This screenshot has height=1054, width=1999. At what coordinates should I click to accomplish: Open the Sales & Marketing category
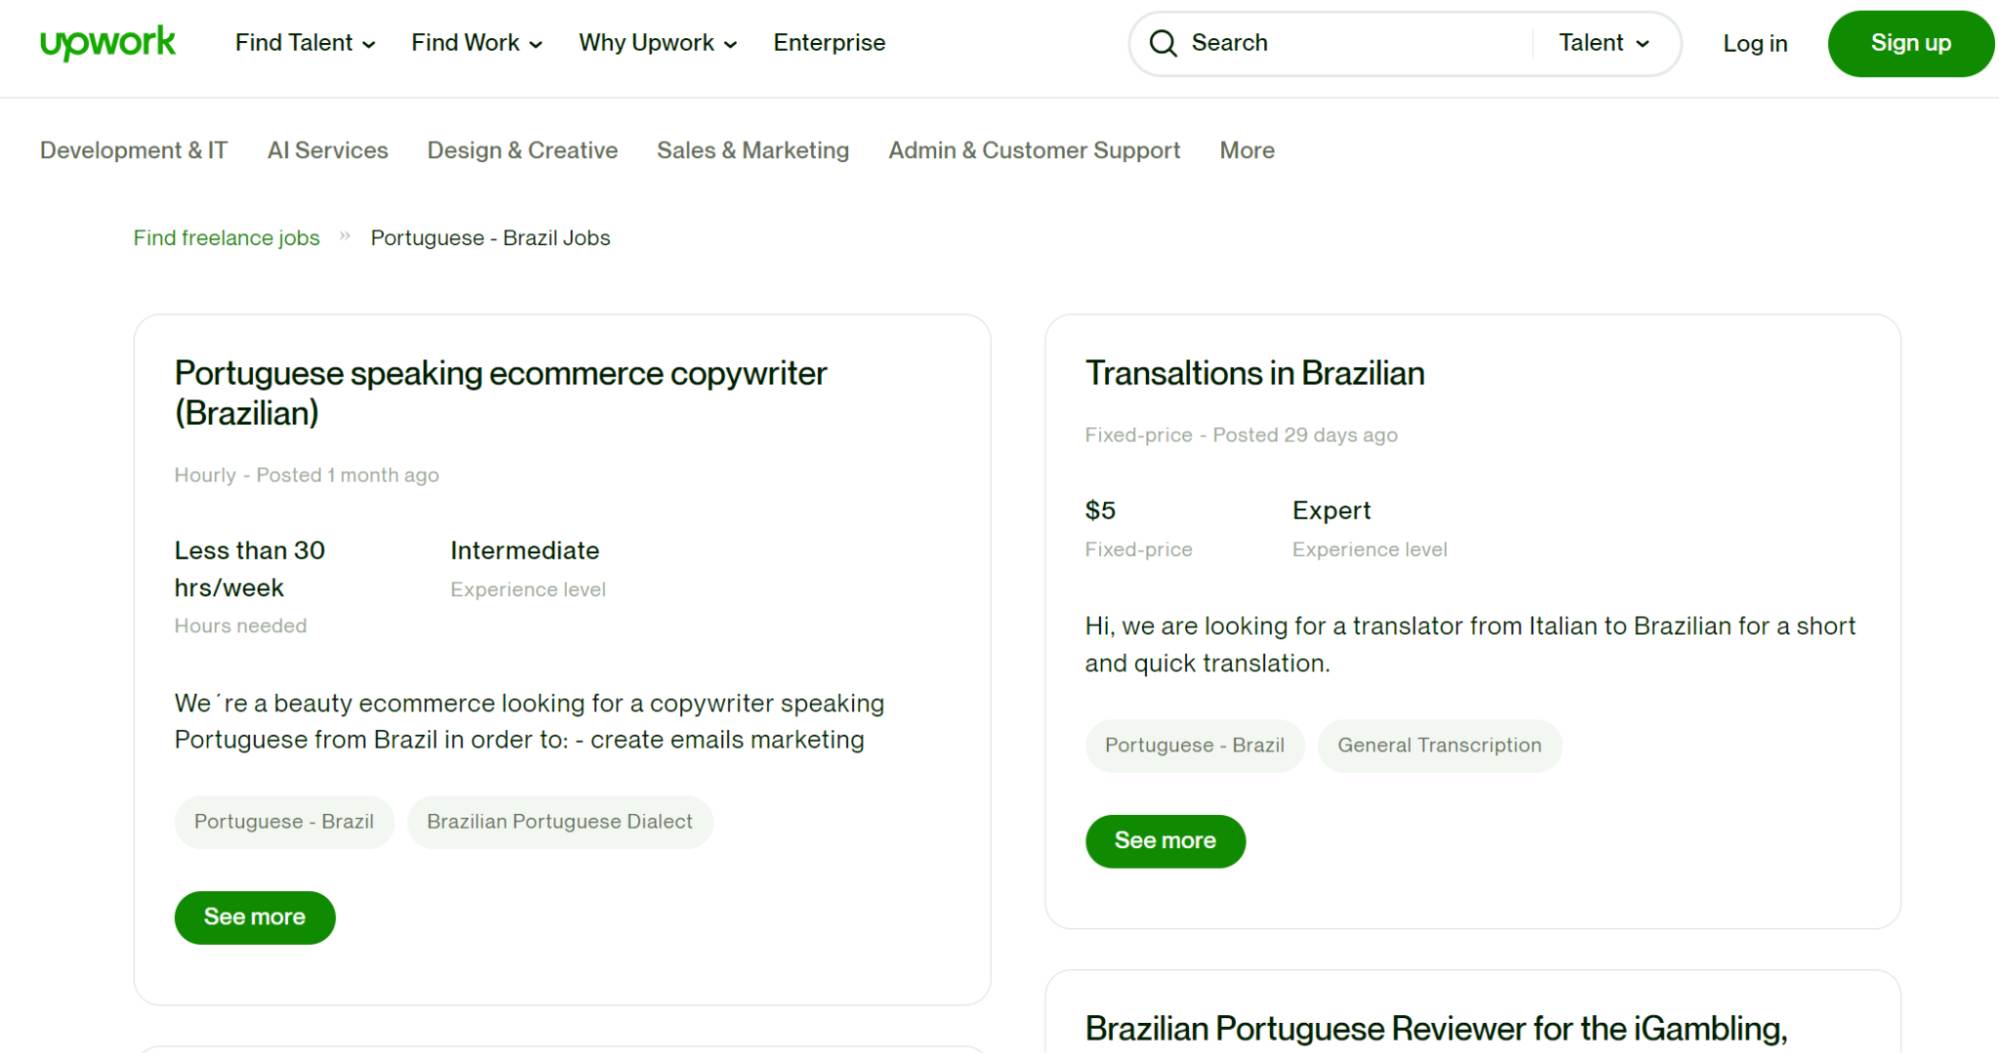pos(752,150)
